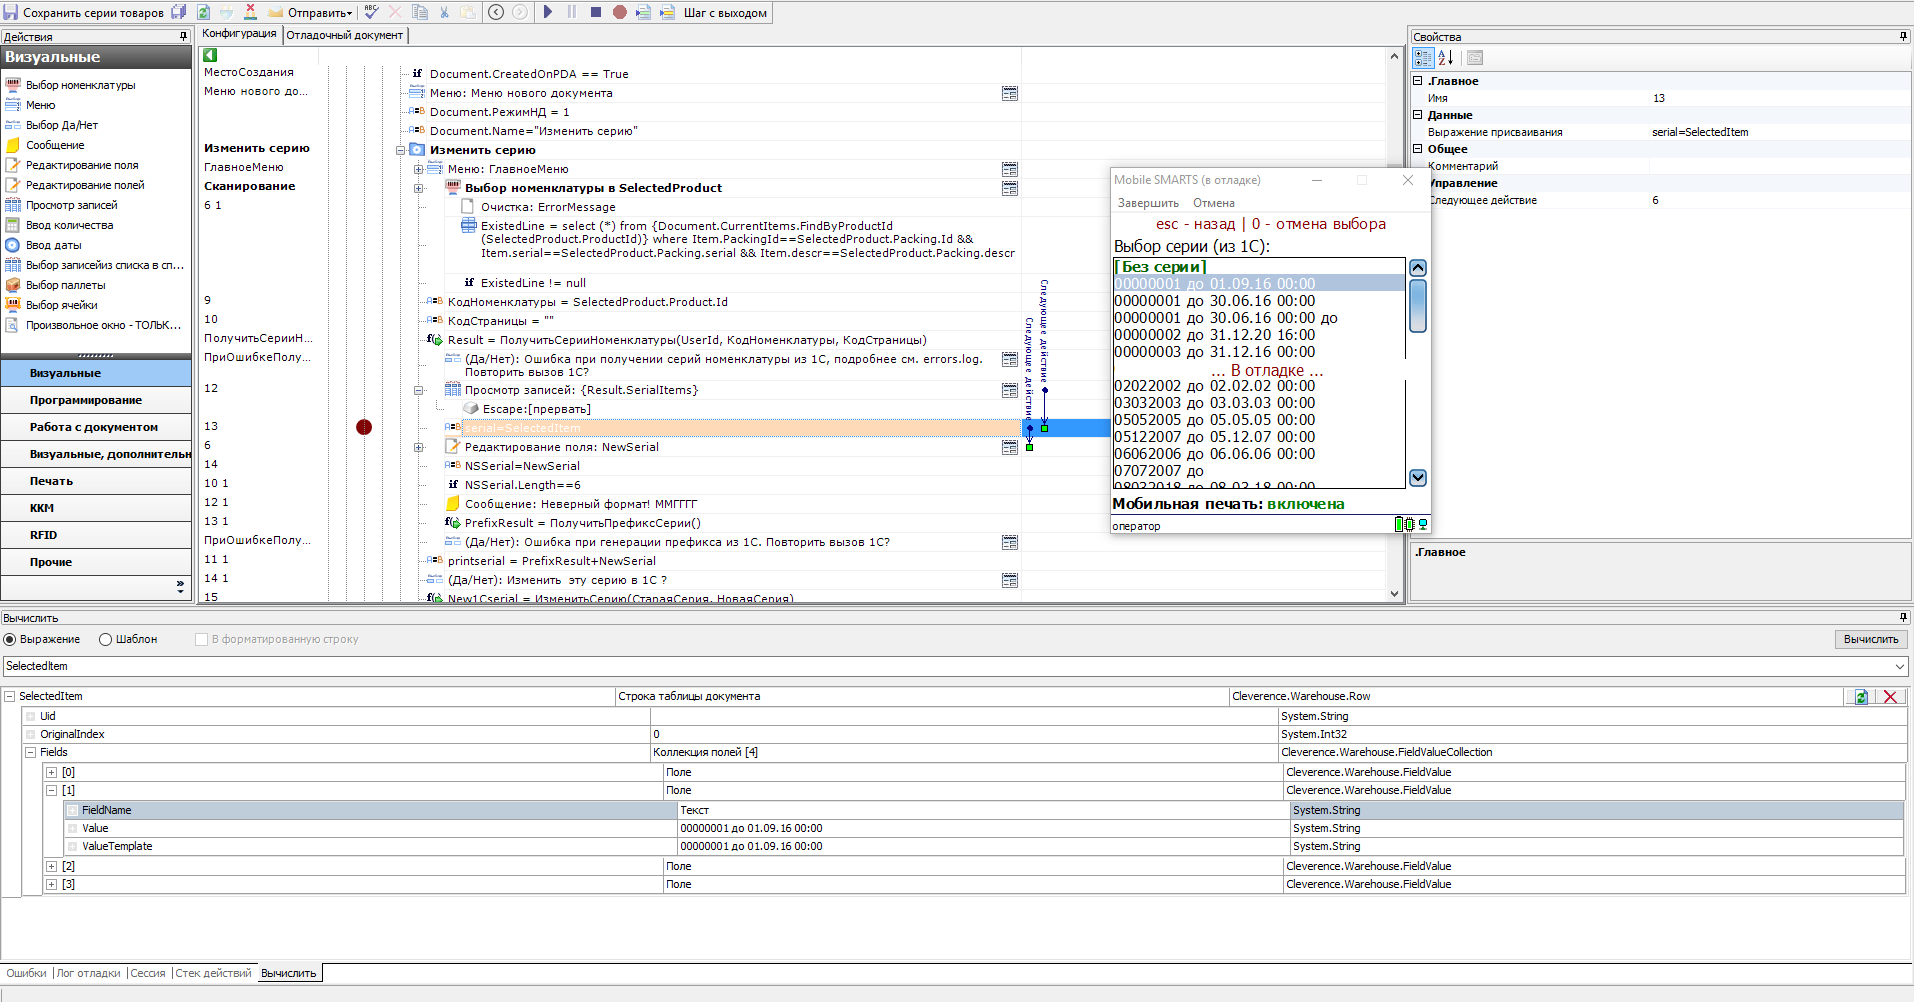This screenshot has width=1914, height=1002.
Task: Open the 'RFID' action category
Action: pos(96,535)
